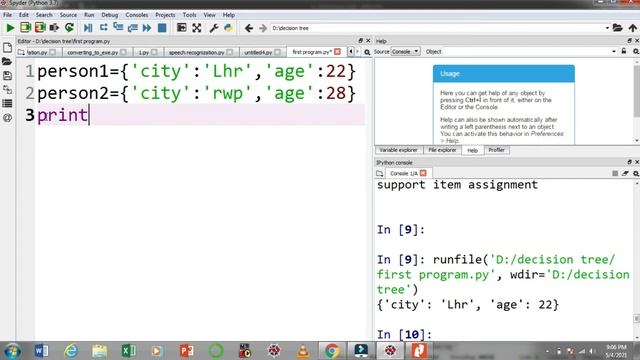Click Save file icon in left sidebar
The width and height of the screenshot is (640, 360).
[x=7, y=76]
